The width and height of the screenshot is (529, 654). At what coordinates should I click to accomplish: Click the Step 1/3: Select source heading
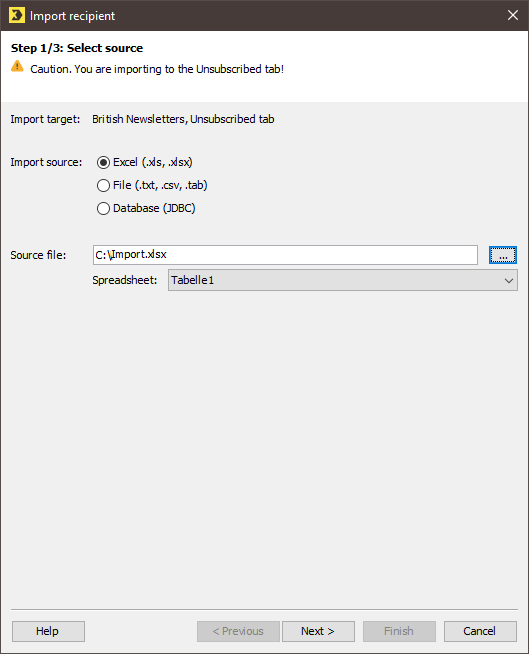point(77,48)
